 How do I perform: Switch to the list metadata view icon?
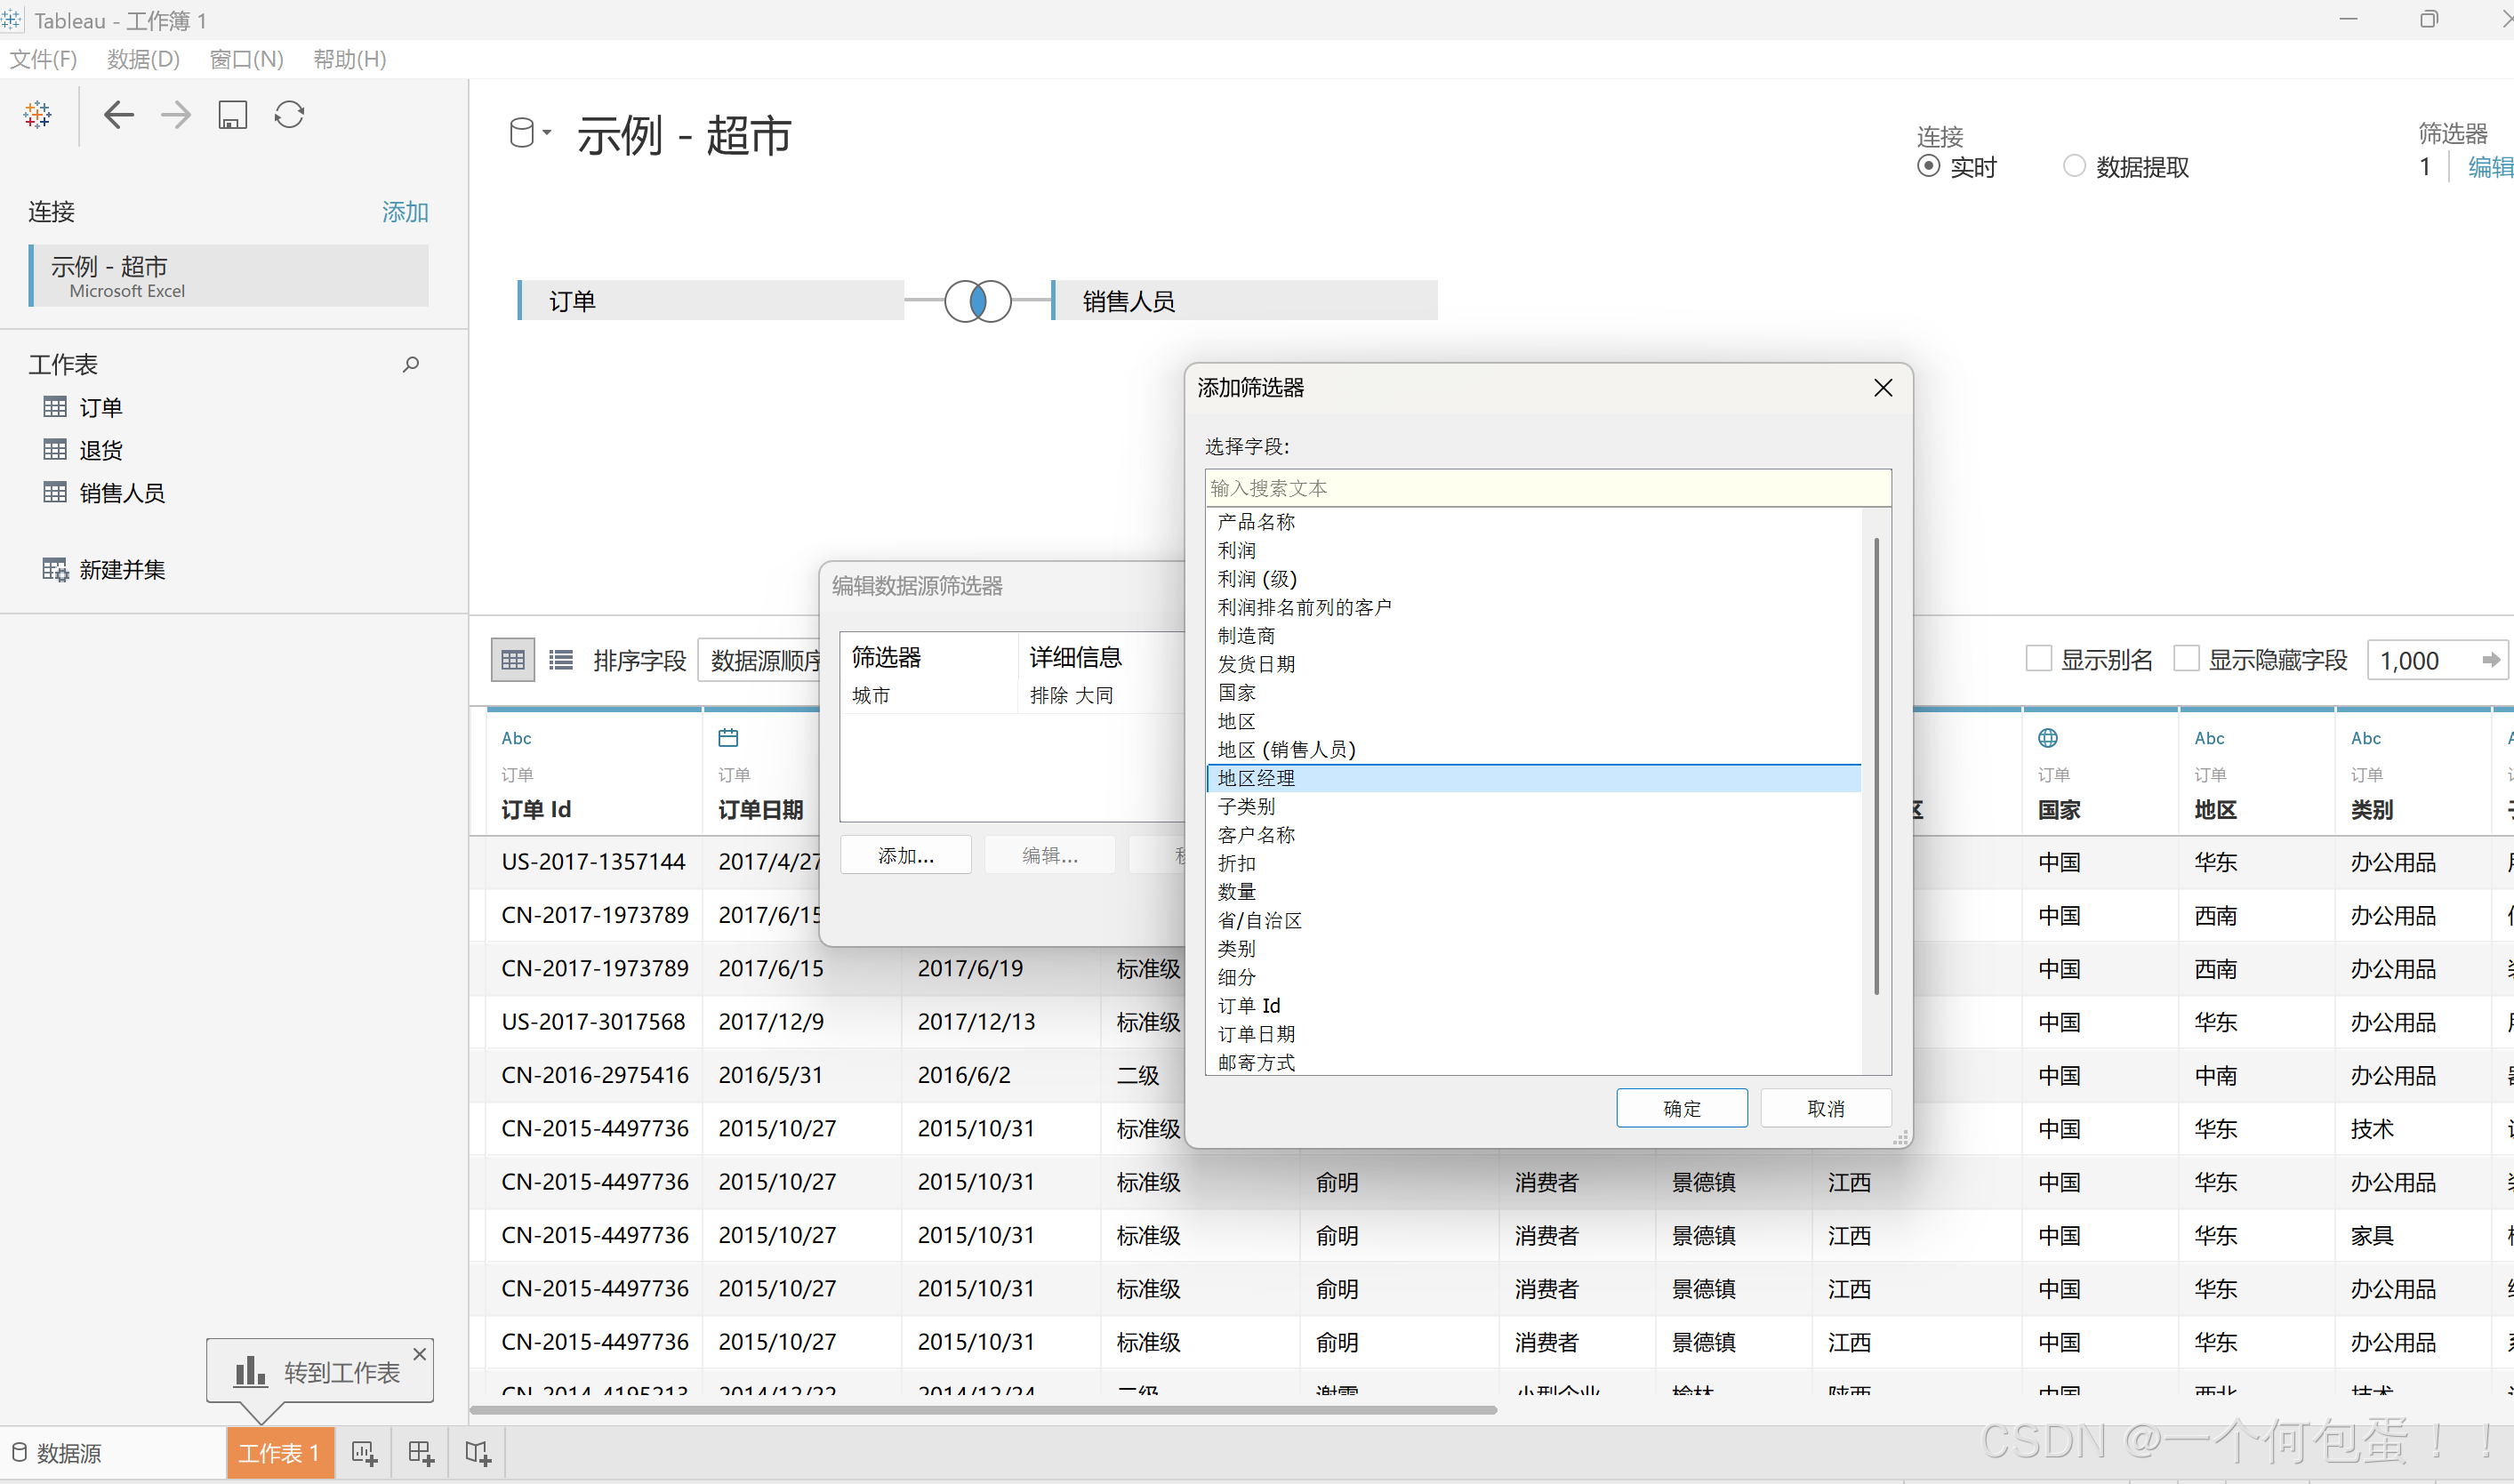(x=561, y=660)
